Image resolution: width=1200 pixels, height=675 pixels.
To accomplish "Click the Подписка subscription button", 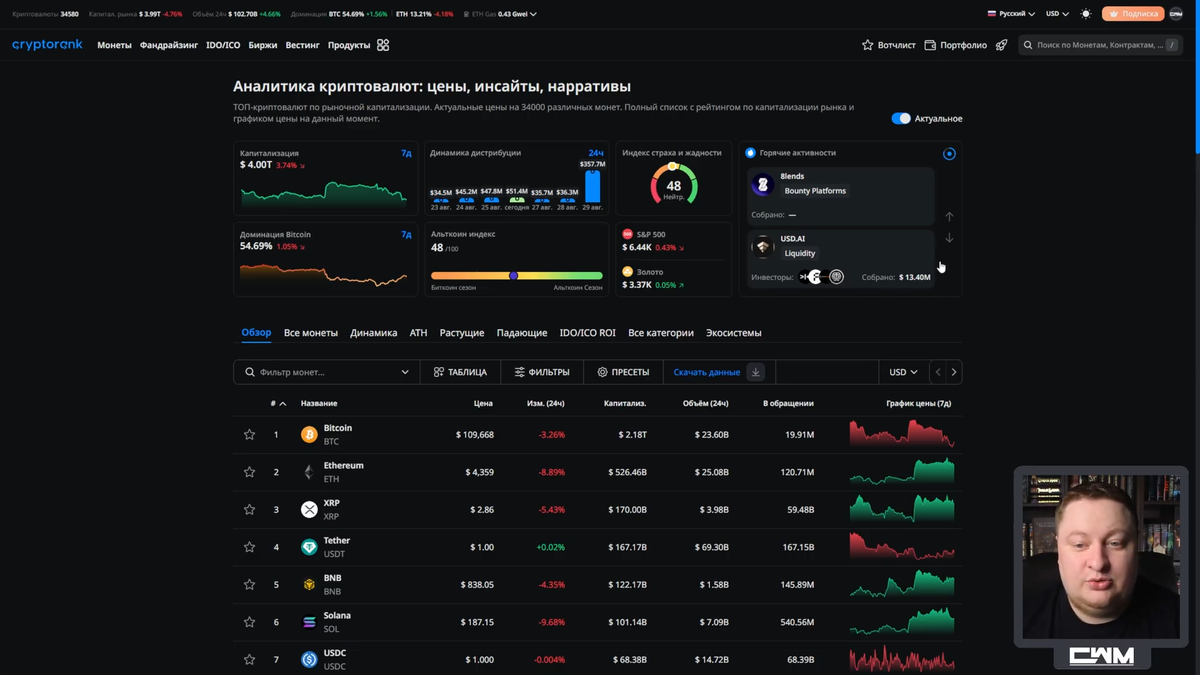I will (1133, 14).
